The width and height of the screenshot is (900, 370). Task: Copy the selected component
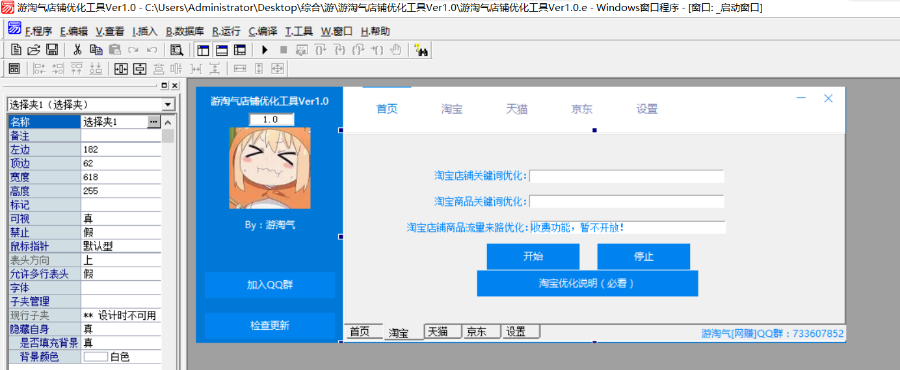click(96, 50)
